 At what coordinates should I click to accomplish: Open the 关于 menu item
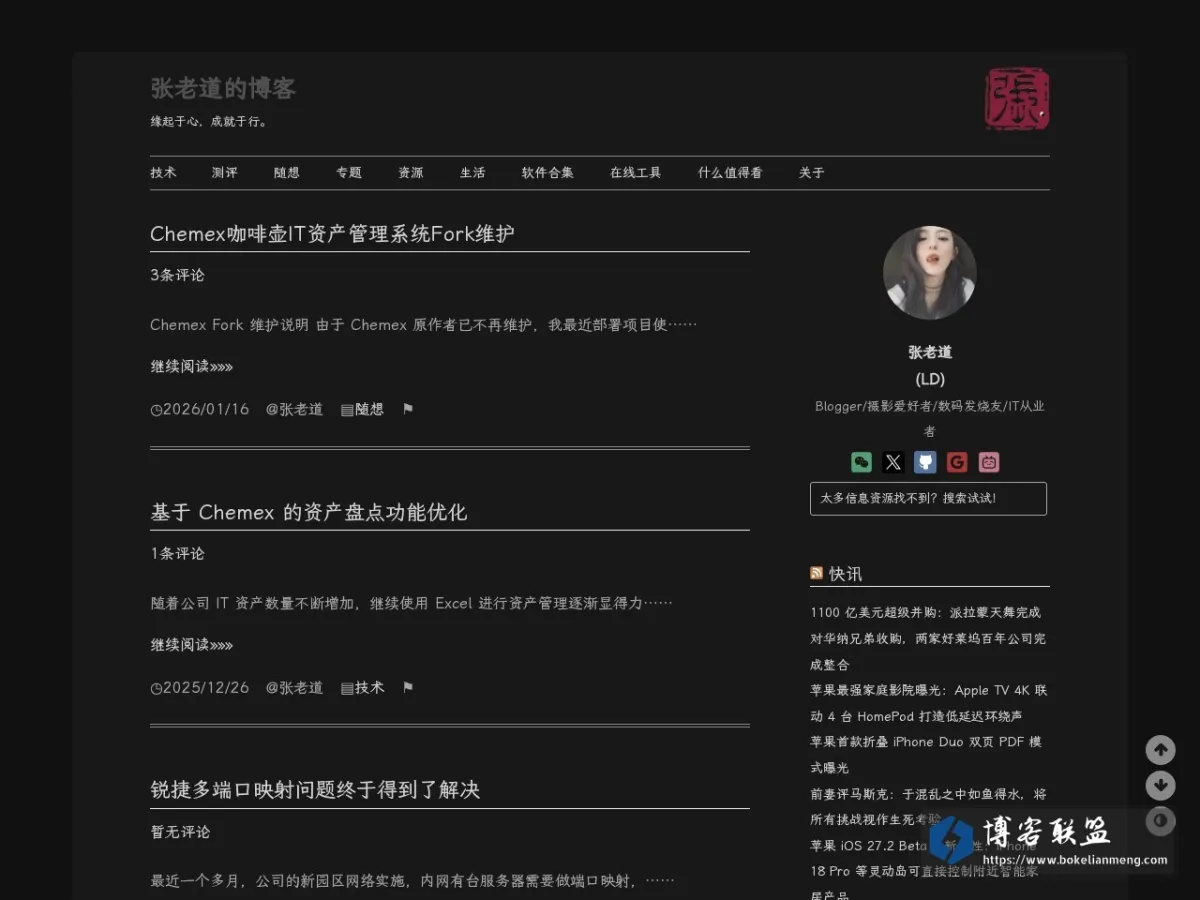tap(812, 173)
